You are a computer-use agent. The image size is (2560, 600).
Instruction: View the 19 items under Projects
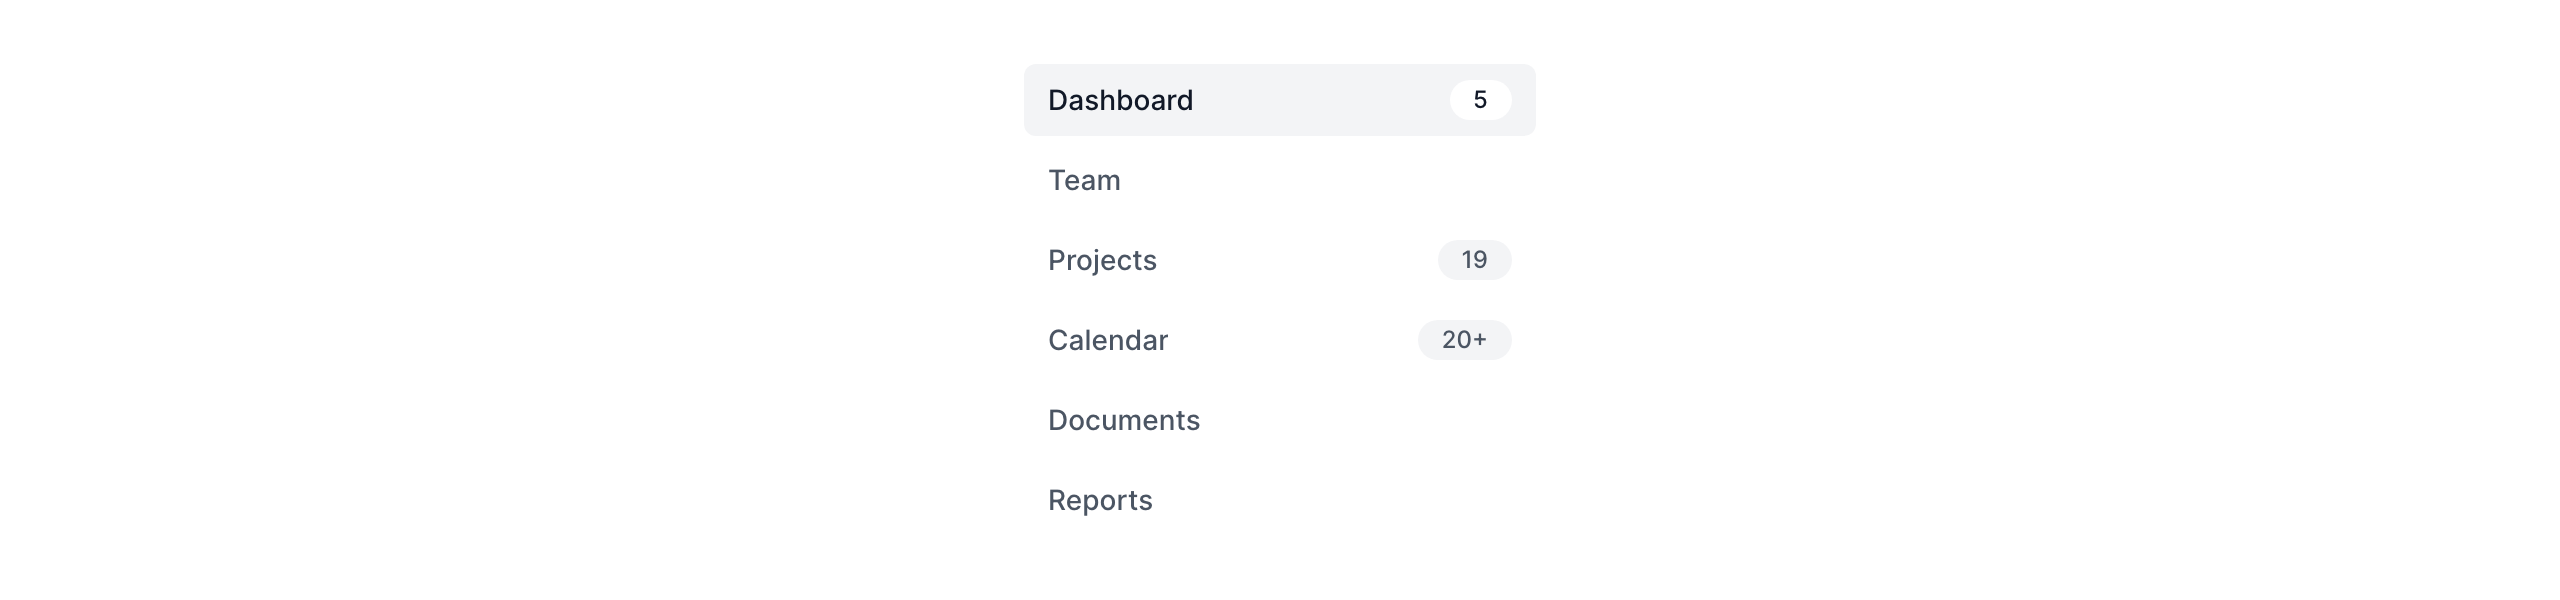pyautogui.click(x=1474, y=260)
